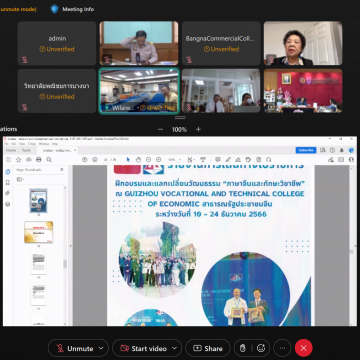Click the Unmute microphone button
Image resolution: width=360 pixels, height=360 pixels.
coord(75,348)
